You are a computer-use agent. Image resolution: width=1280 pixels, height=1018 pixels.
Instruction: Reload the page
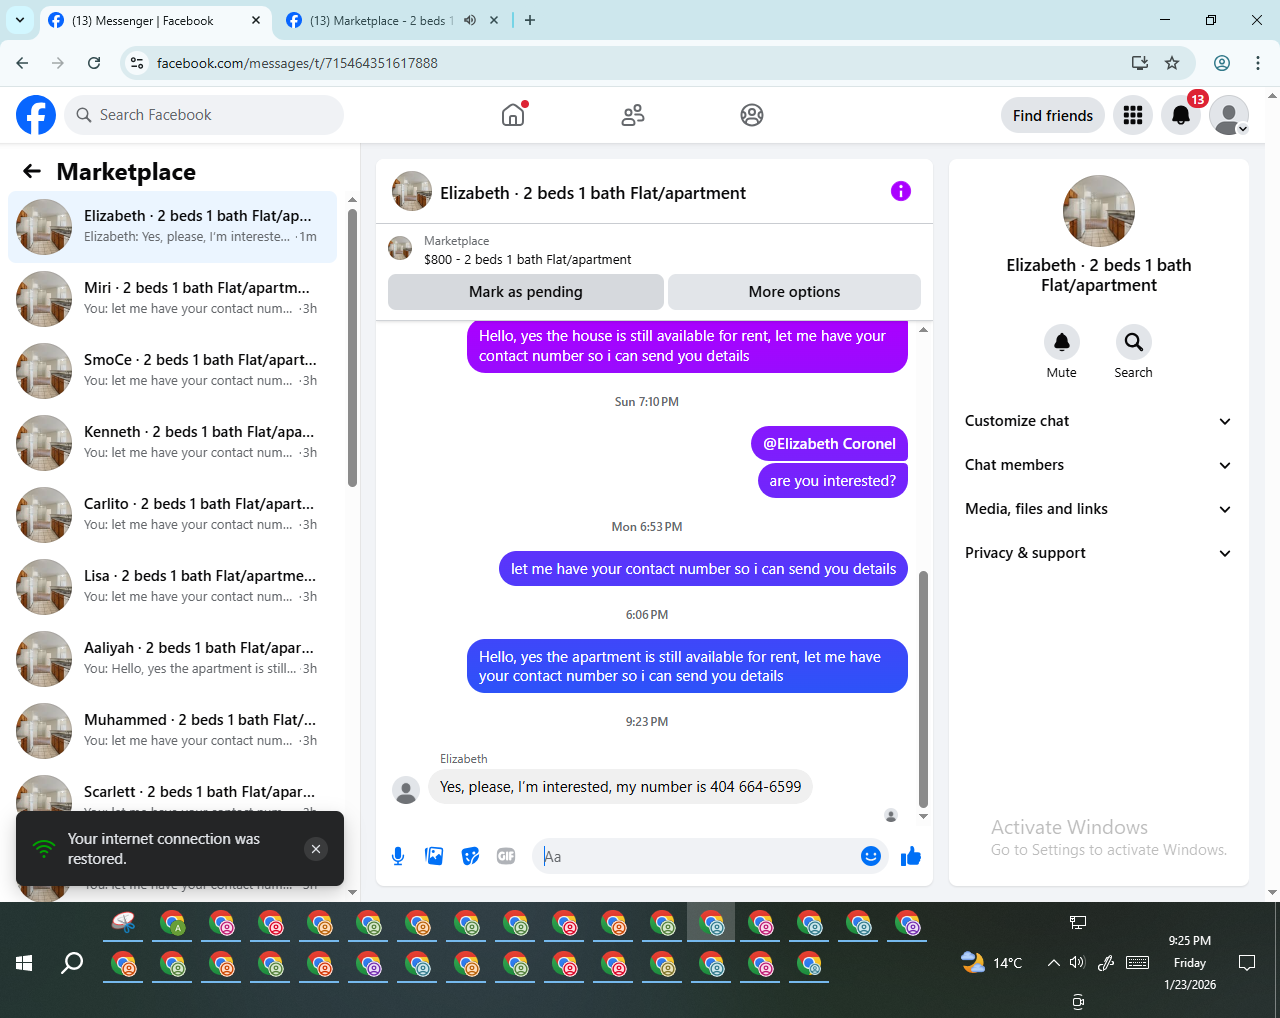(x=94, y=63)
